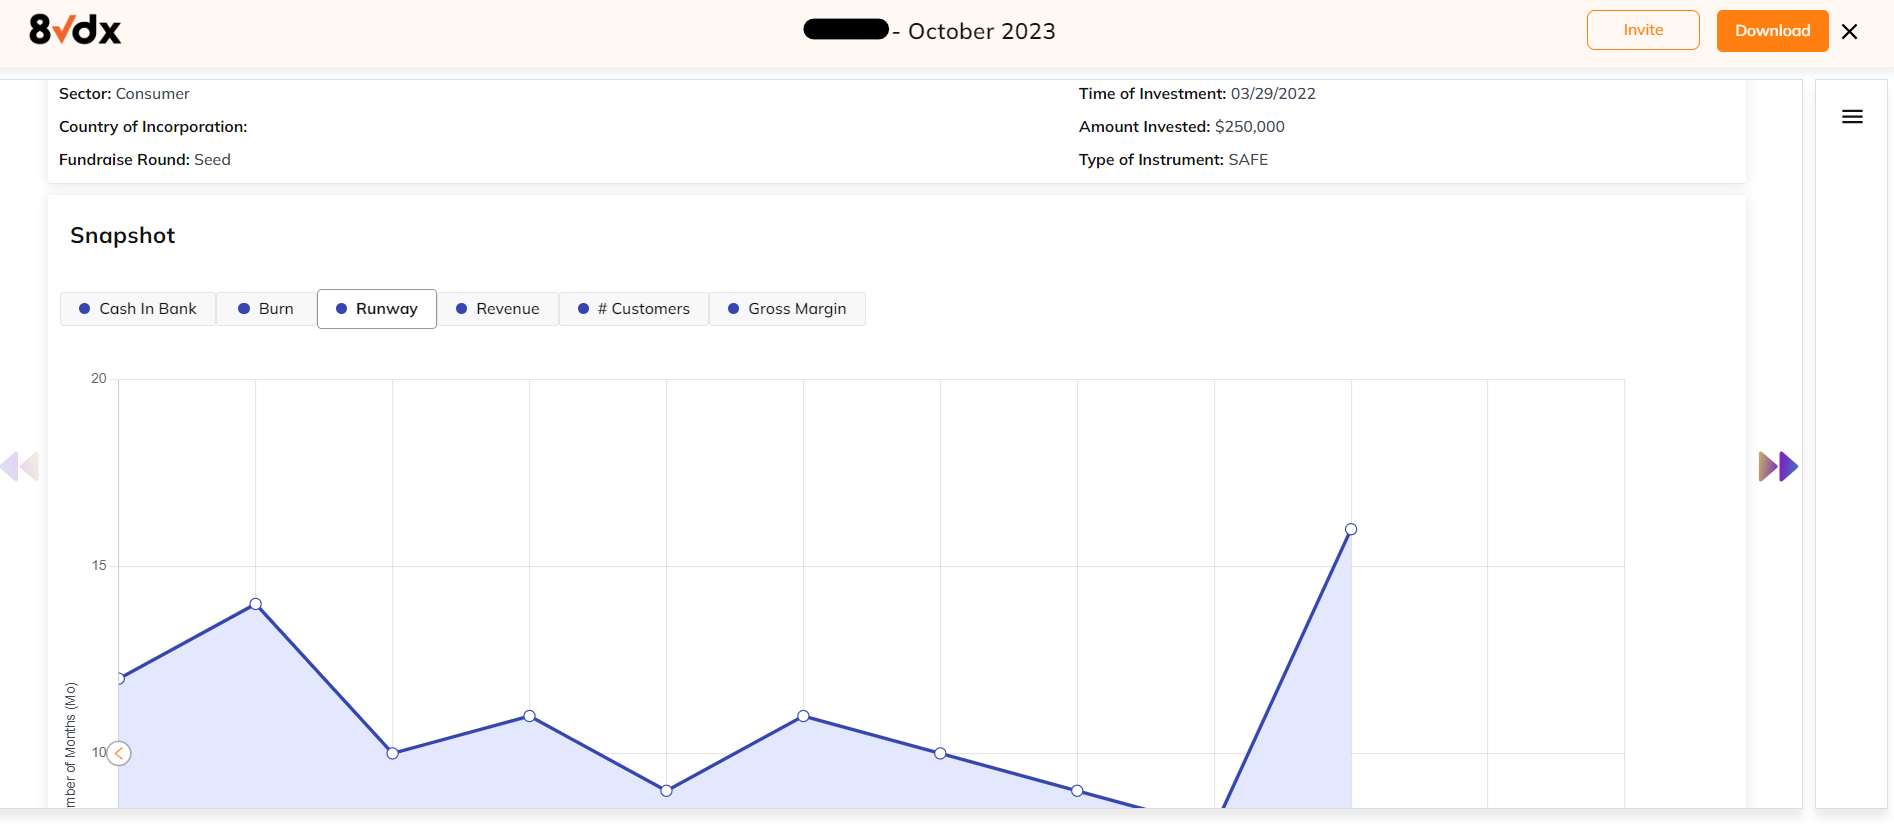Viewport: 1894px width, 828px height.
Task: Select the Revenue tab
Action: click(498, 309)
